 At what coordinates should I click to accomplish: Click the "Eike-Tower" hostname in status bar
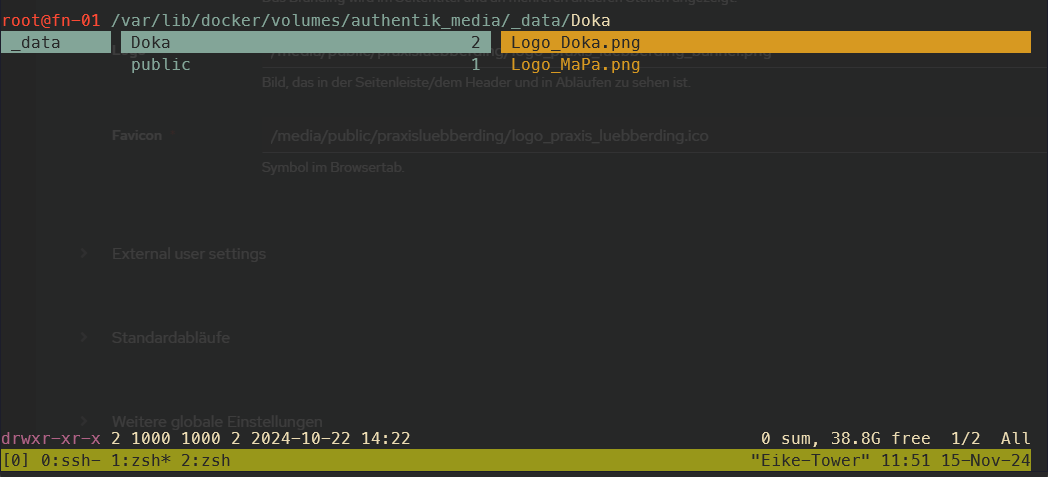point(810,461)
